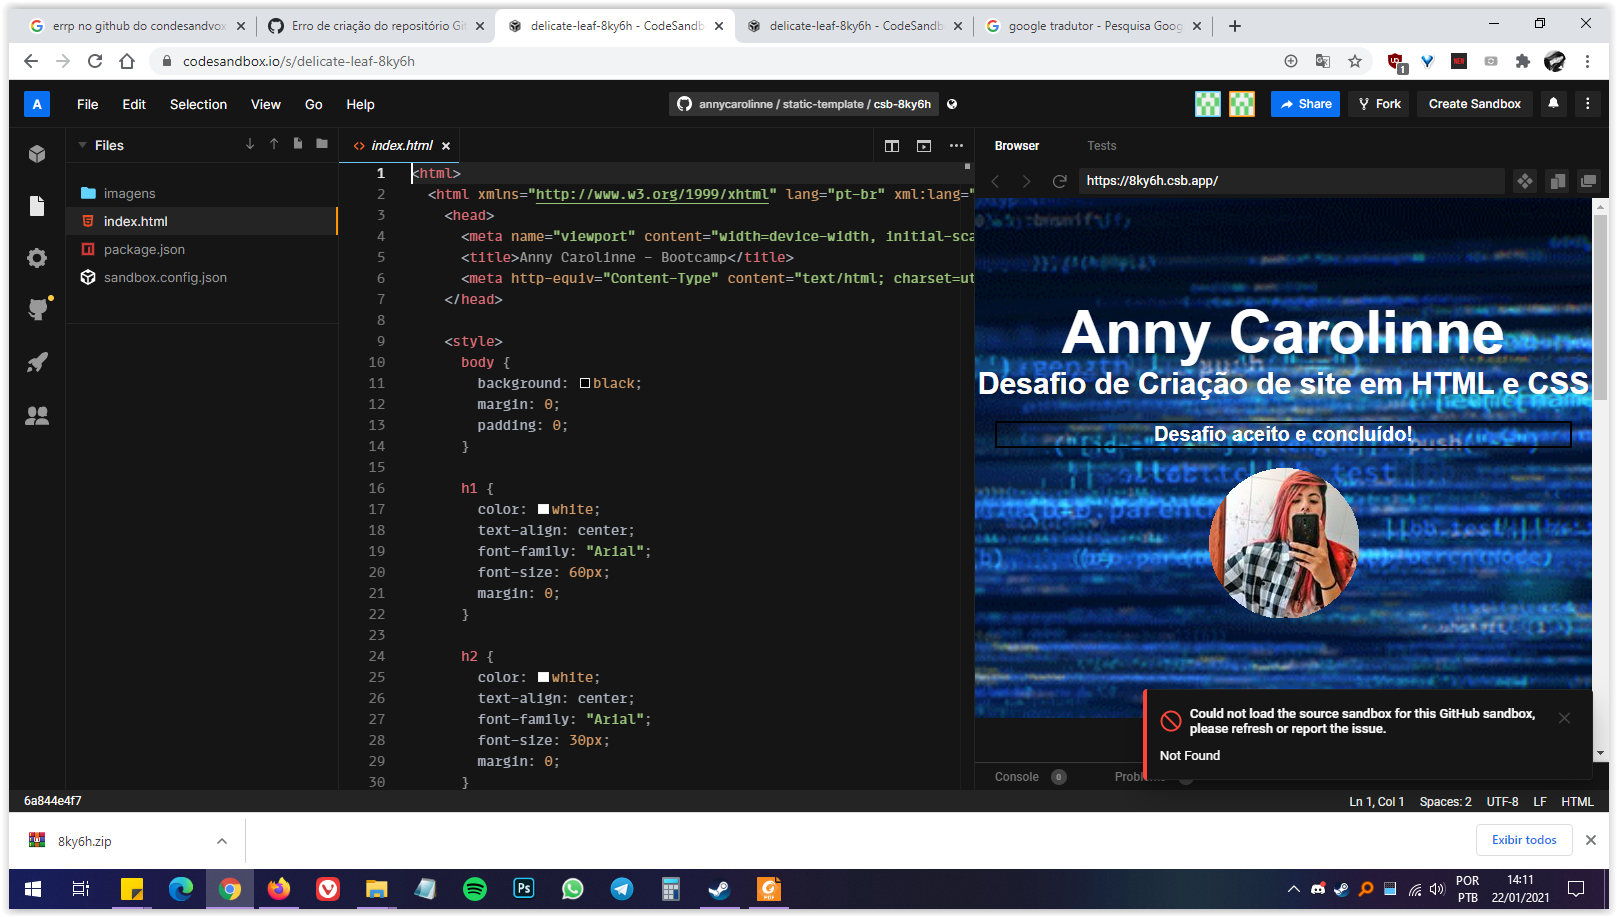Click the first green avatar in header
The image size is (1617, 917).
(1208, 104)
